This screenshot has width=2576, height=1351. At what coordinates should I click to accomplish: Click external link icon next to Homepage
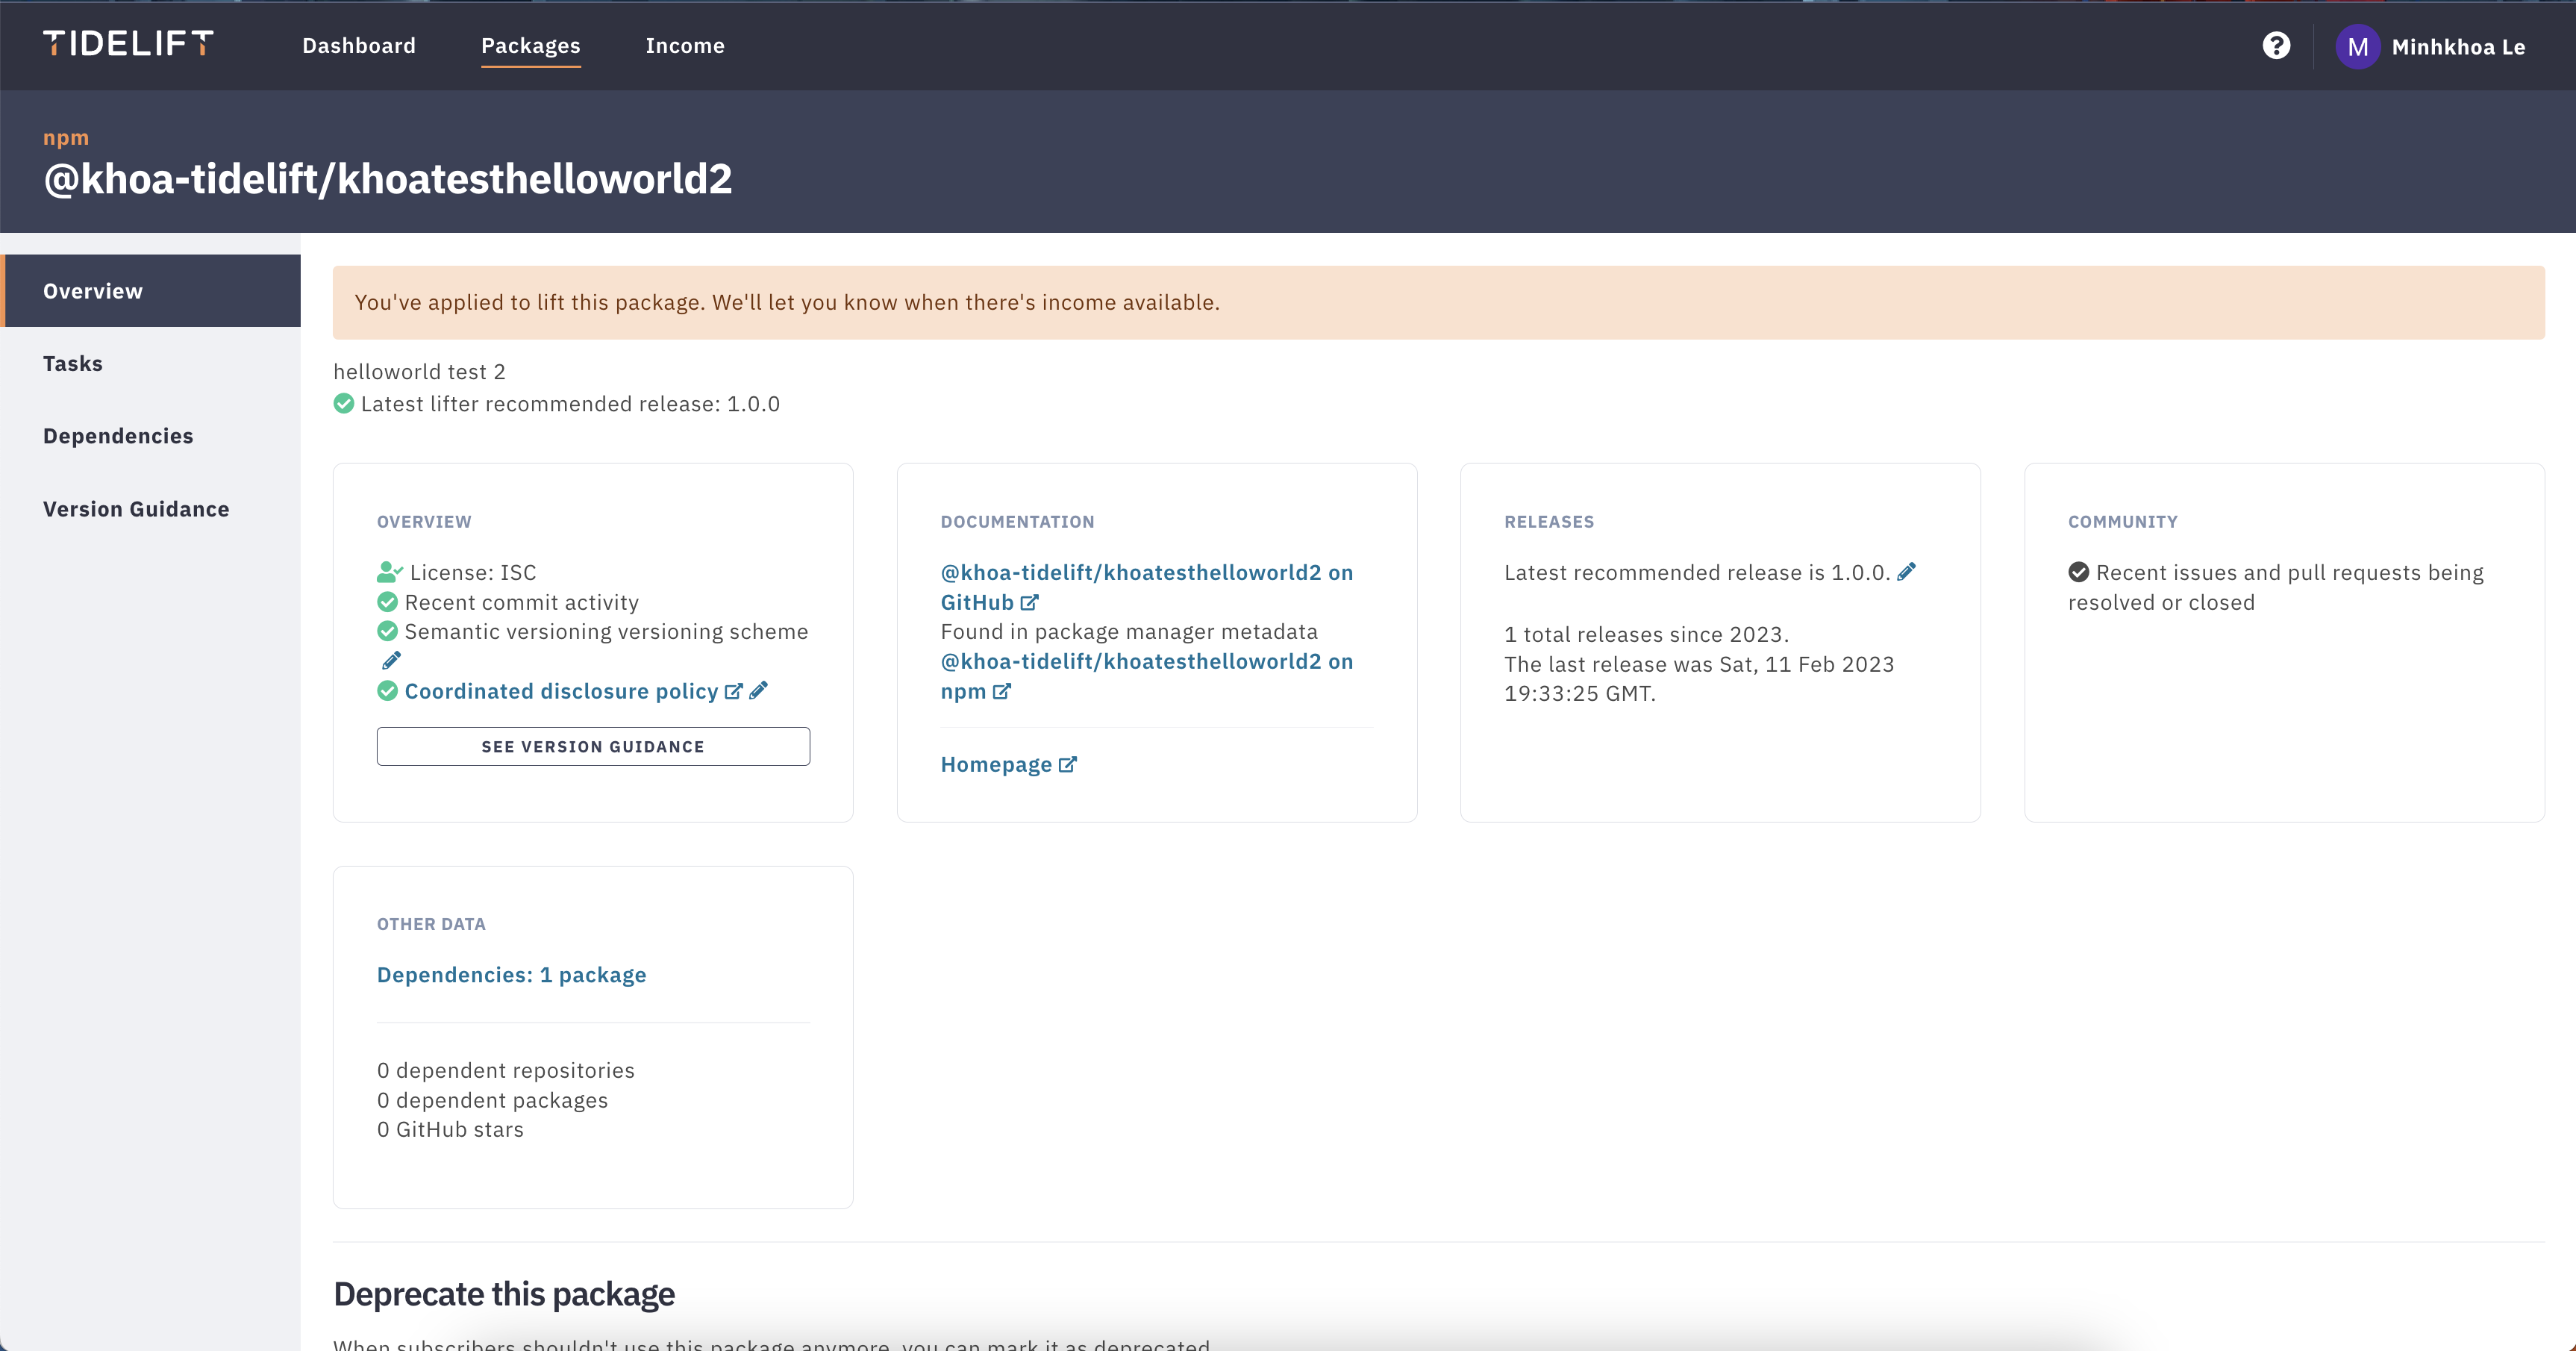pyautogui.click(x=1067, y=764)
